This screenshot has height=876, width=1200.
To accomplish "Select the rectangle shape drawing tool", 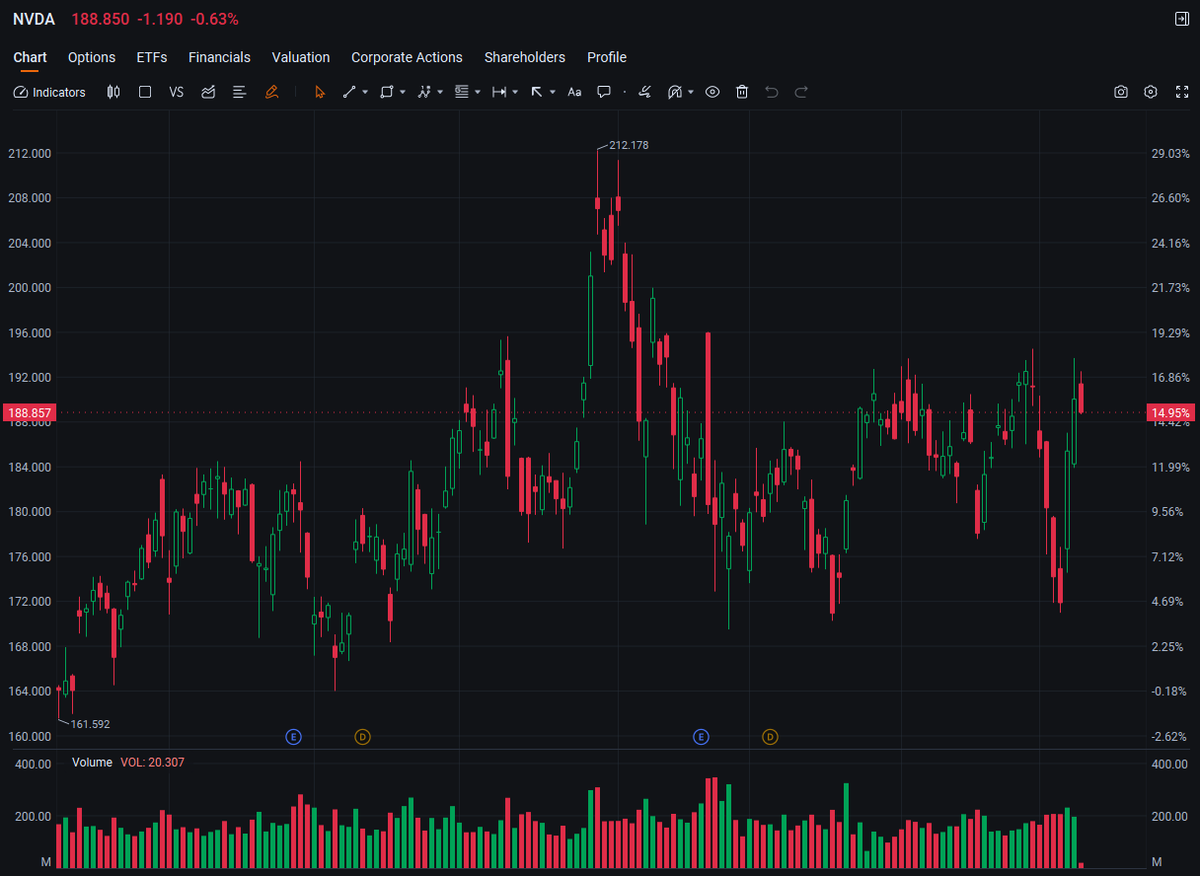I will (x=387, y=92).
